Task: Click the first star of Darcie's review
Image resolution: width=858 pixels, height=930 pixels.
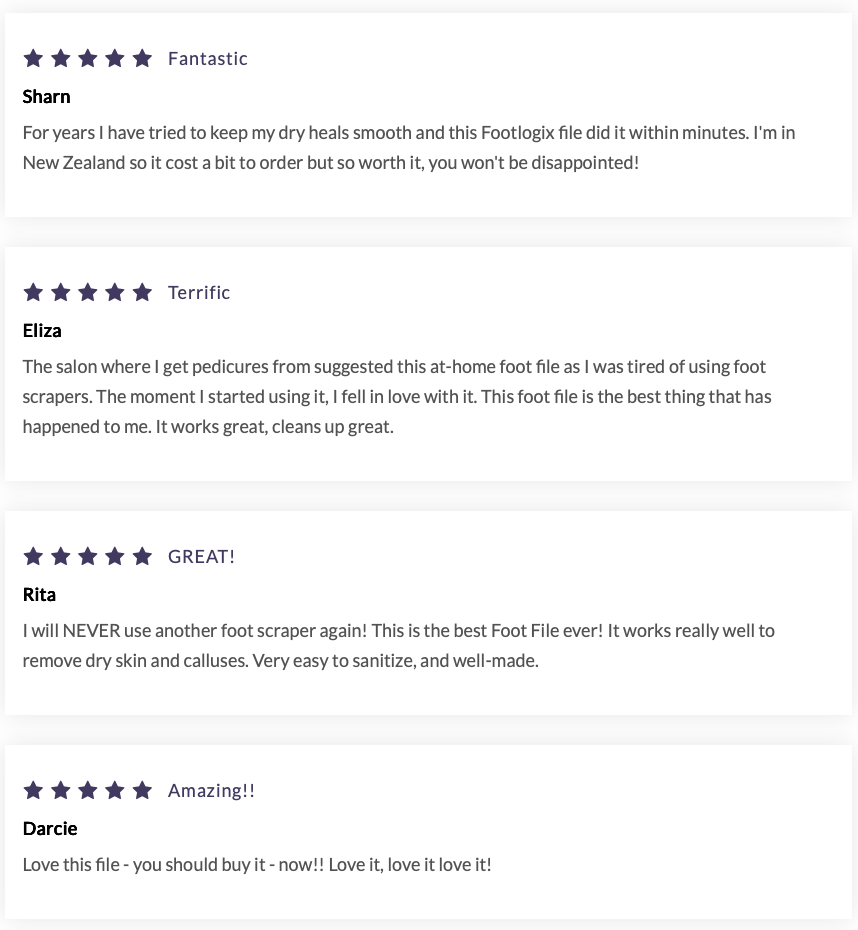Action: (x=33, y=790)
